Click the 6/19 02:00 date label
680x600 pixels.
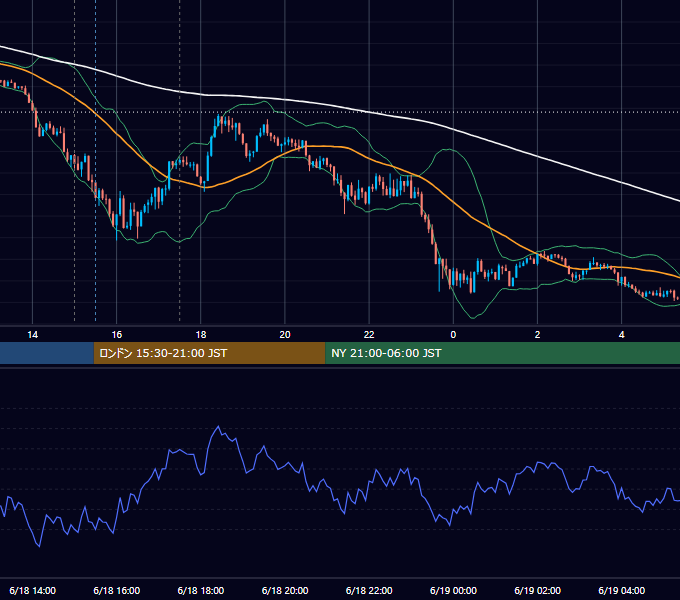(x=537, y=590)
